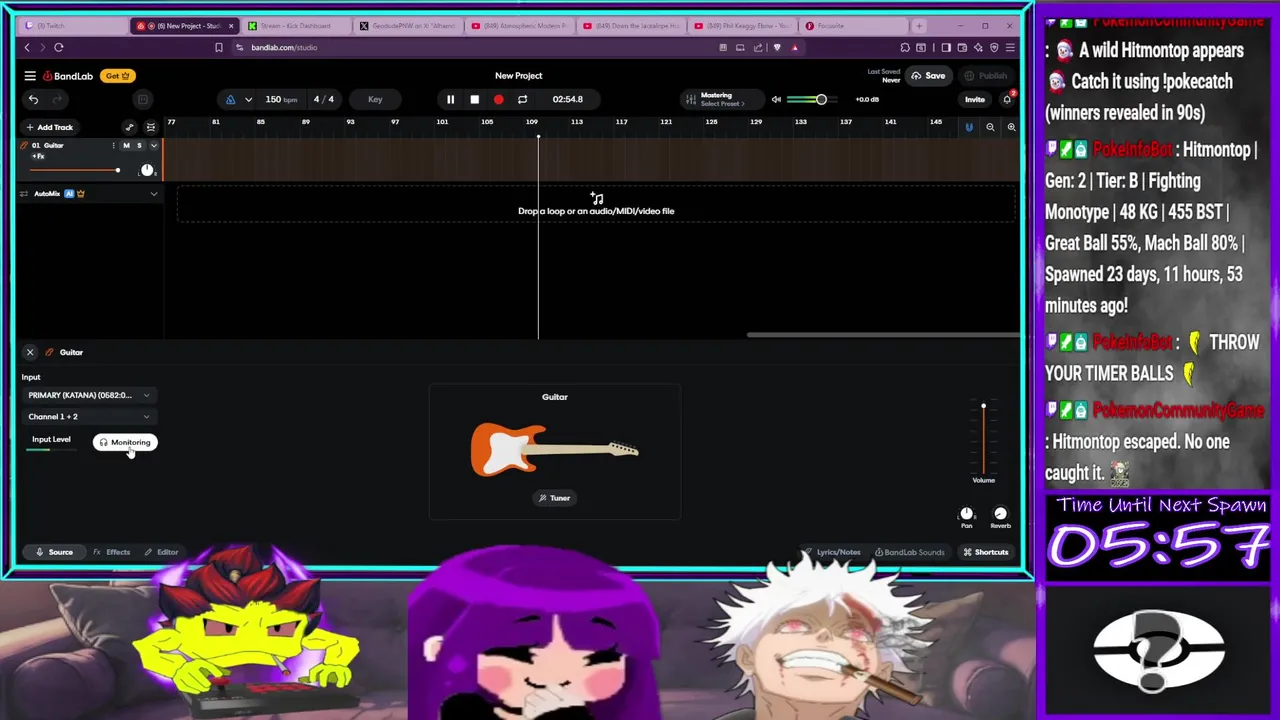Adjust the Guitar track pan knob
The image size is (1280, 720).
(147, 171)
